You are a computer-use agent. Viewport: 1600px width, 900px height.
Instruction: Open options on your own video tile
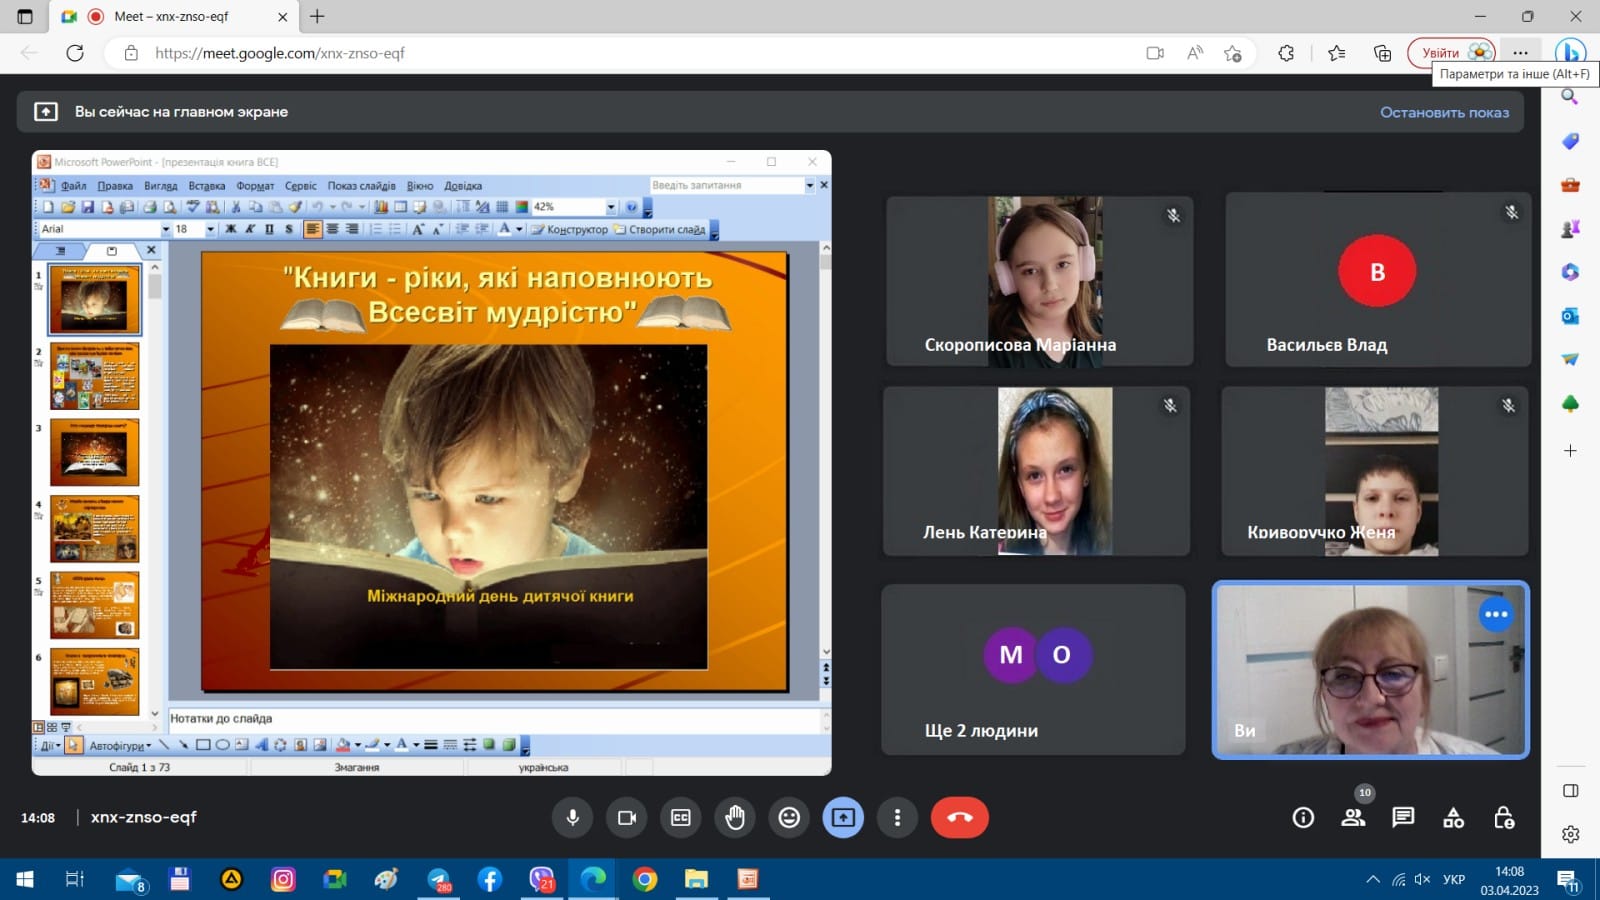(1495, 615)
